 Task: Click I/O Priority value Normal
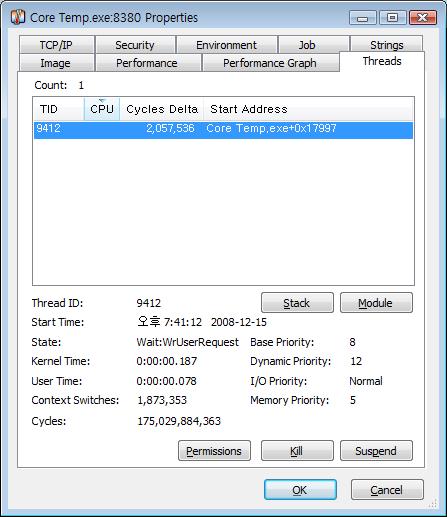pos(366,381)
